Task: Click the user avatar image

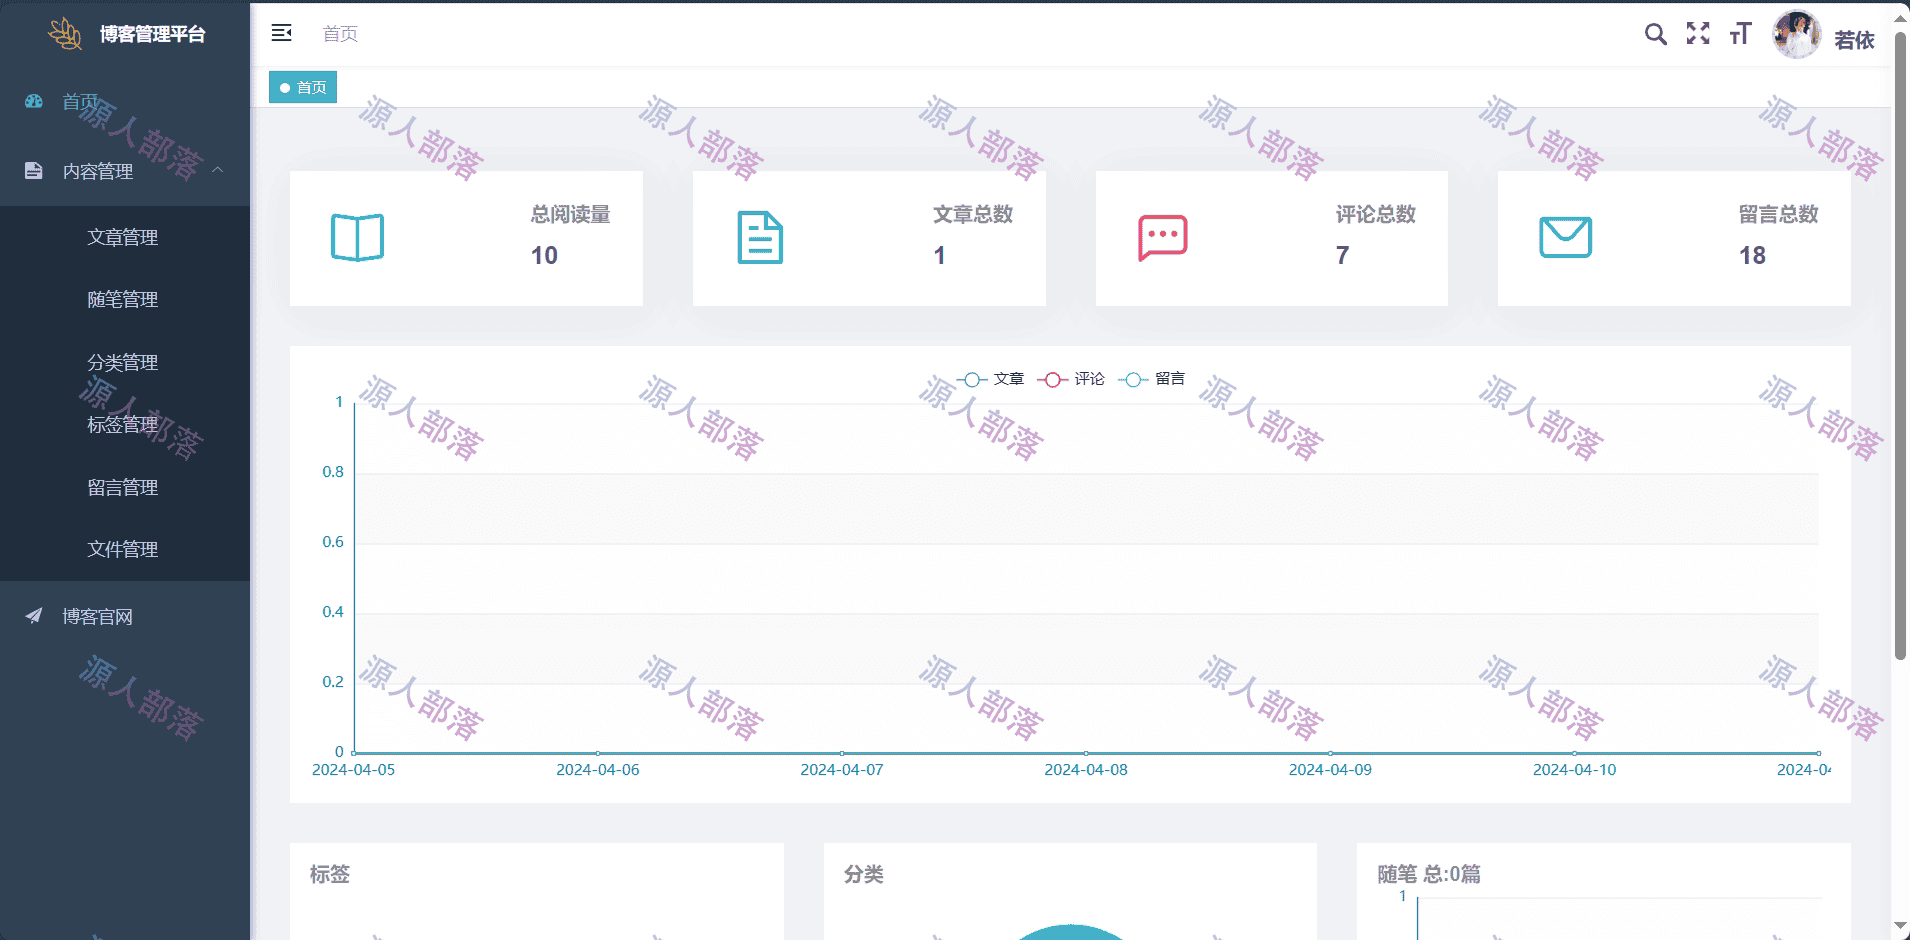Action: (x=1797, y=35)
